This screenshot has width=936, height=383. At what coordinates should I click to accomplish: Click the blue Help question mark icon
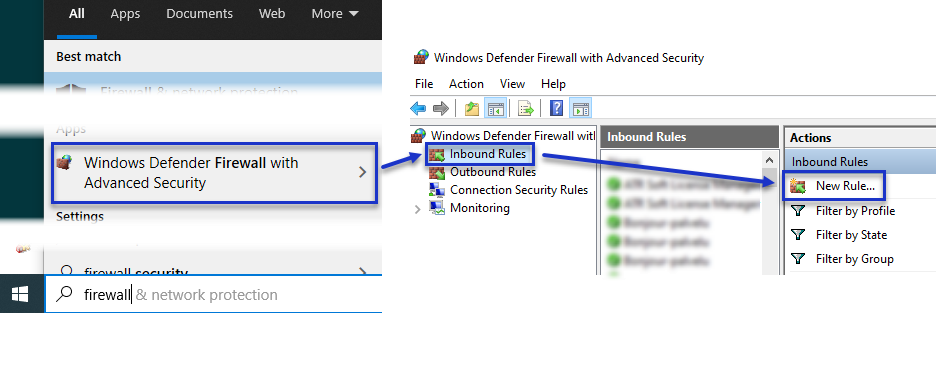557,108
